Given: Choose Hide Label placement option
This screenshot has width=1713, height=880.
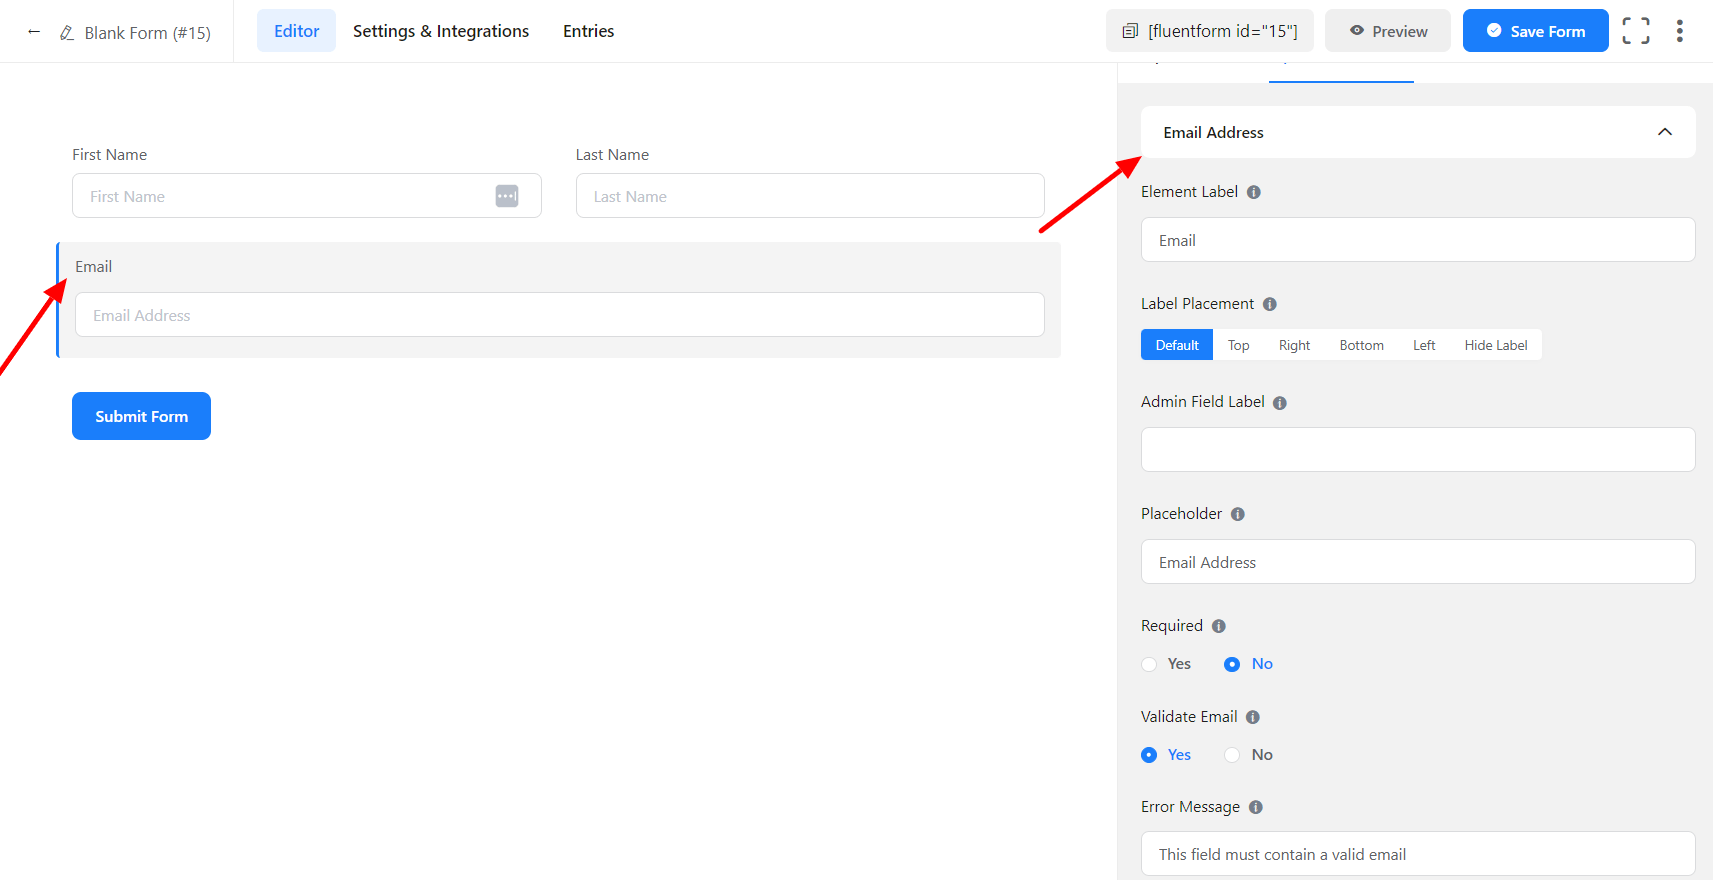Looking at the screenshot, I should coord(1495,345).
